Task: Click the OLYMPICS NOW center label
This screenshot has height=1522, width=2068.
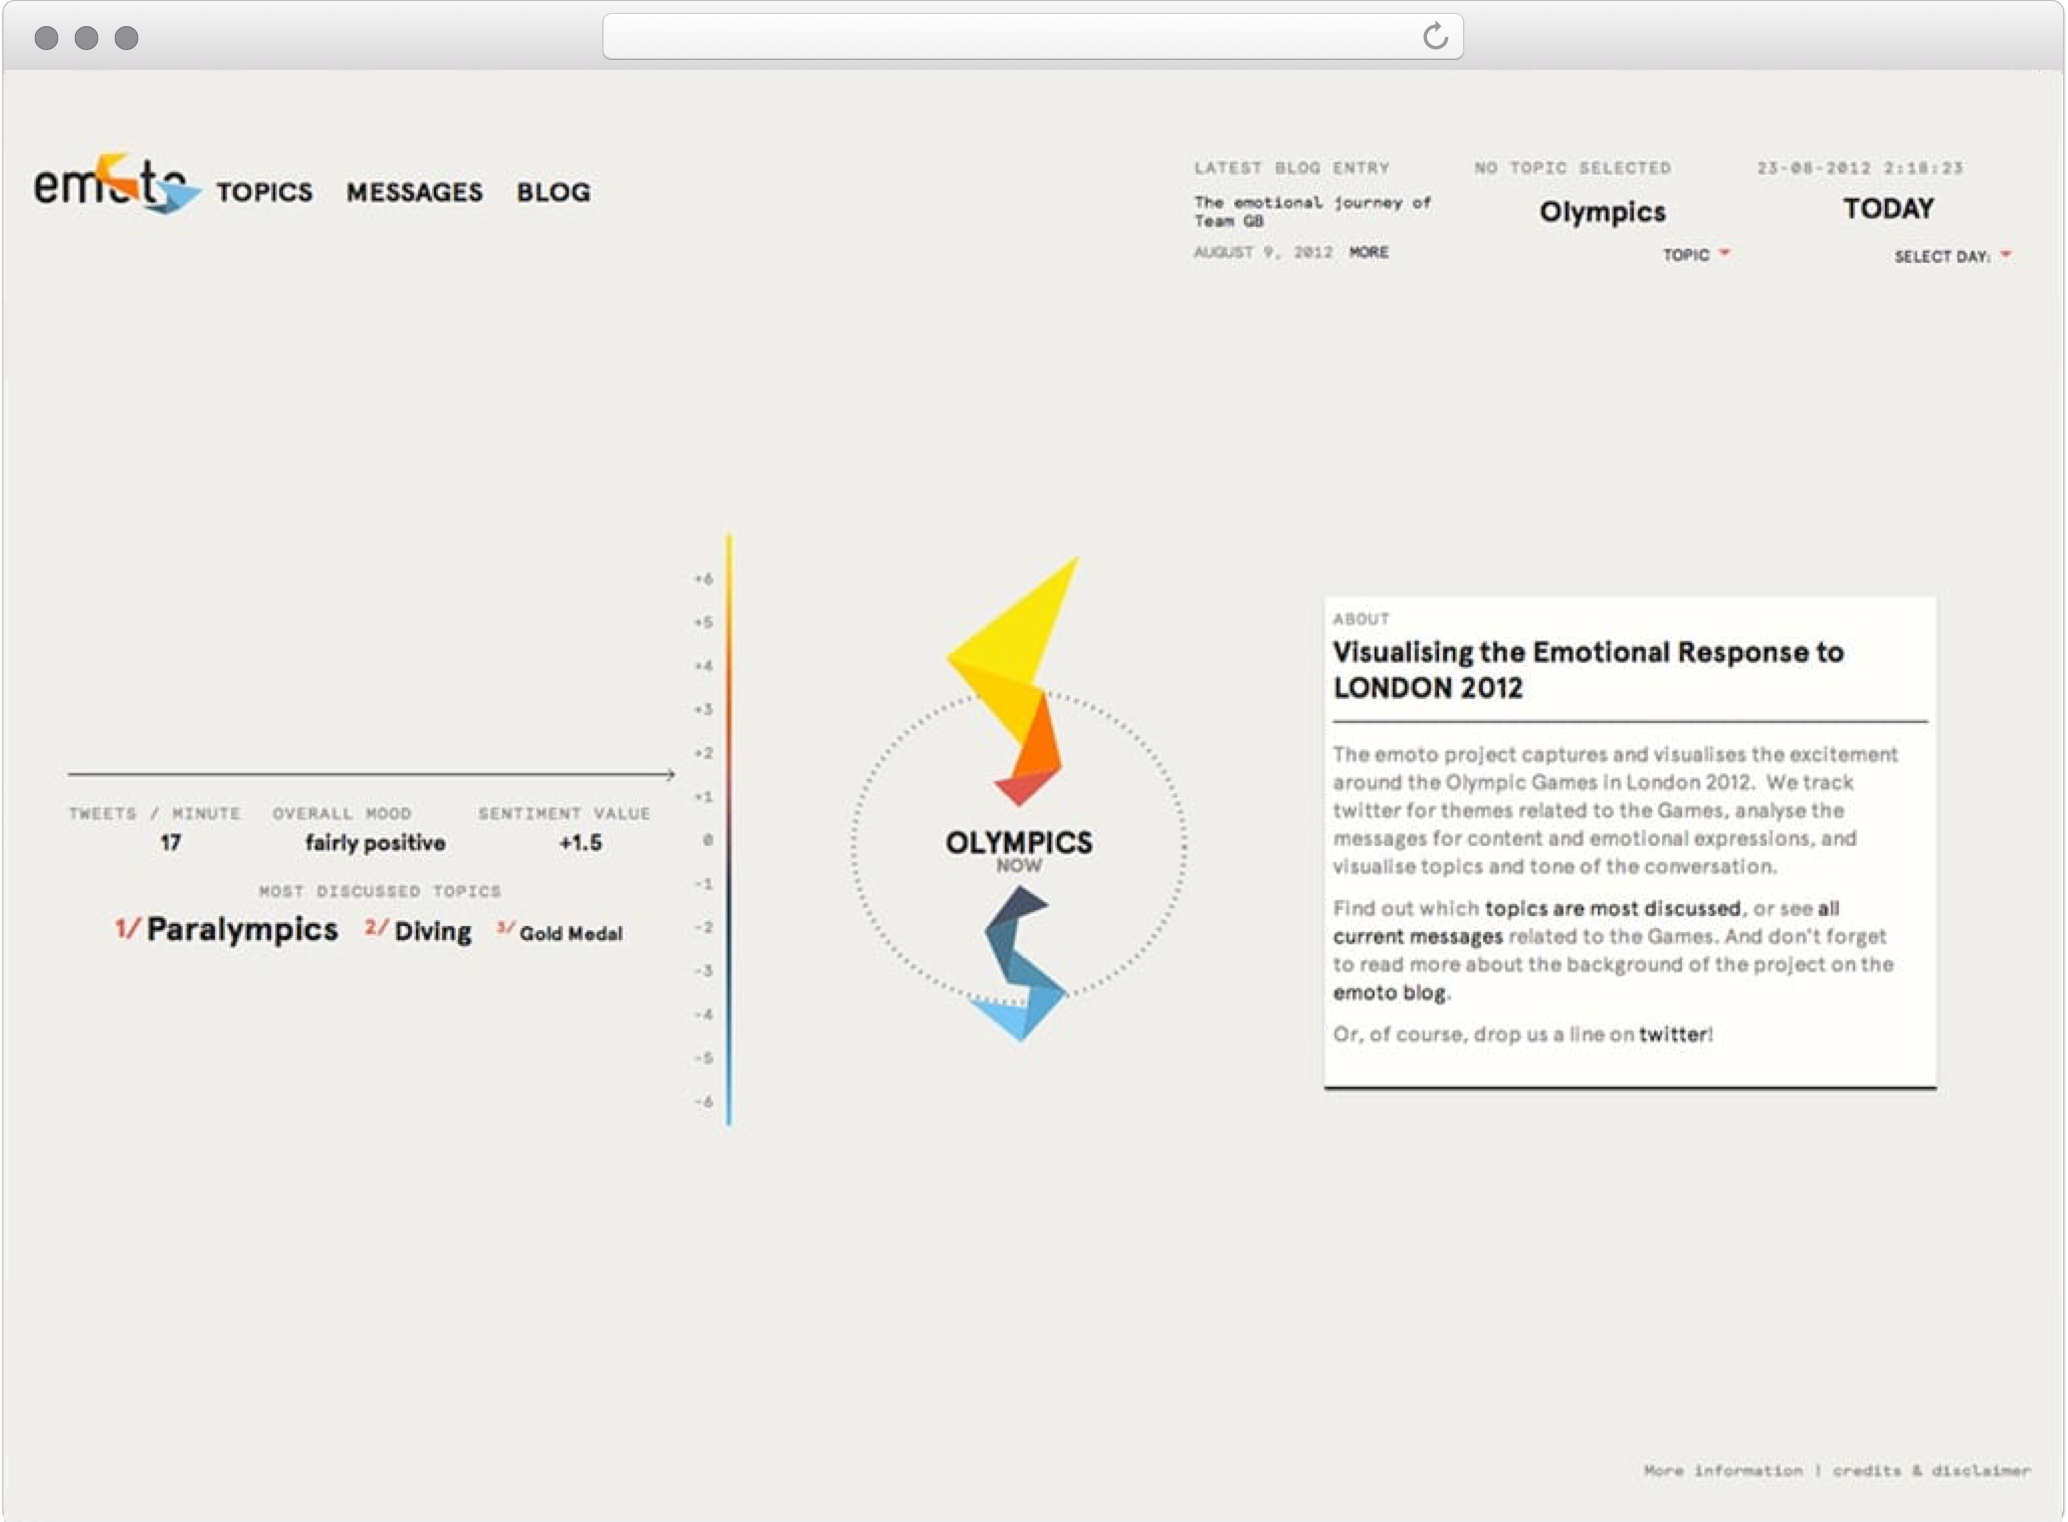Action: (x=1018, y=851)
